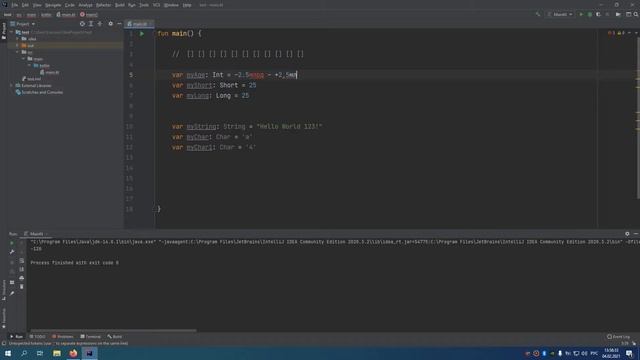Click the Structure vertical sidebar tab
This screenshot has width=640, height=360.
coord(4,289)
